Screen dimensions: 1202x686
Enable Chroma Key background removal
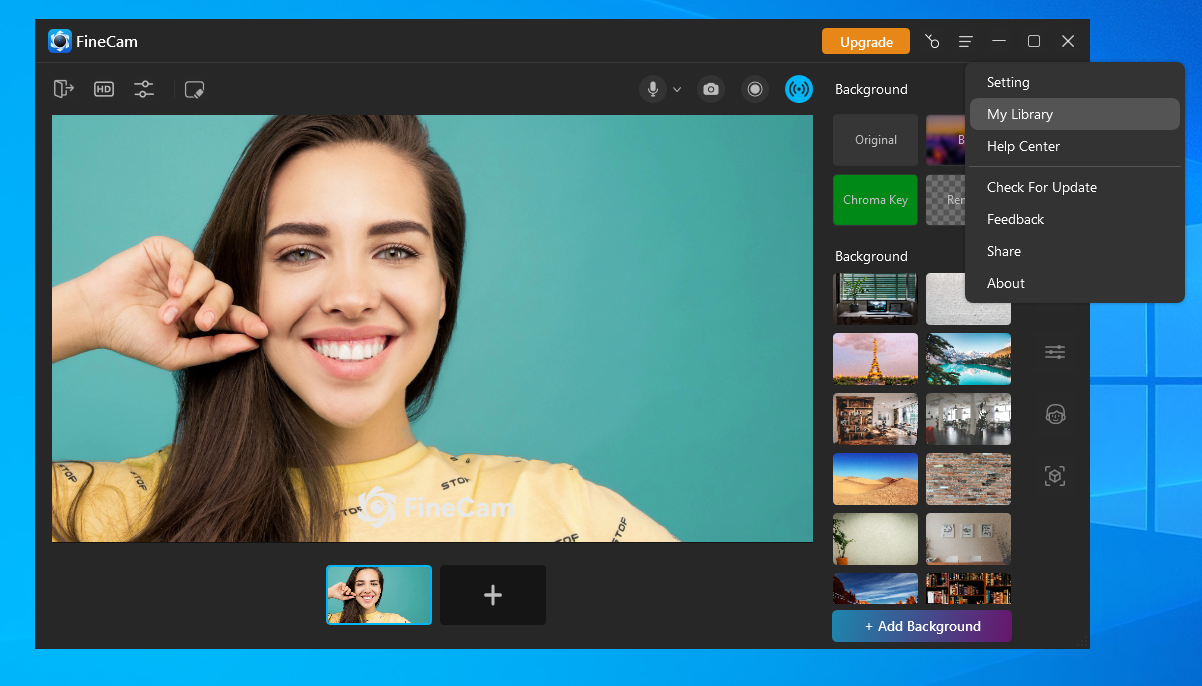pyautogui.click(x=875, y=200)
